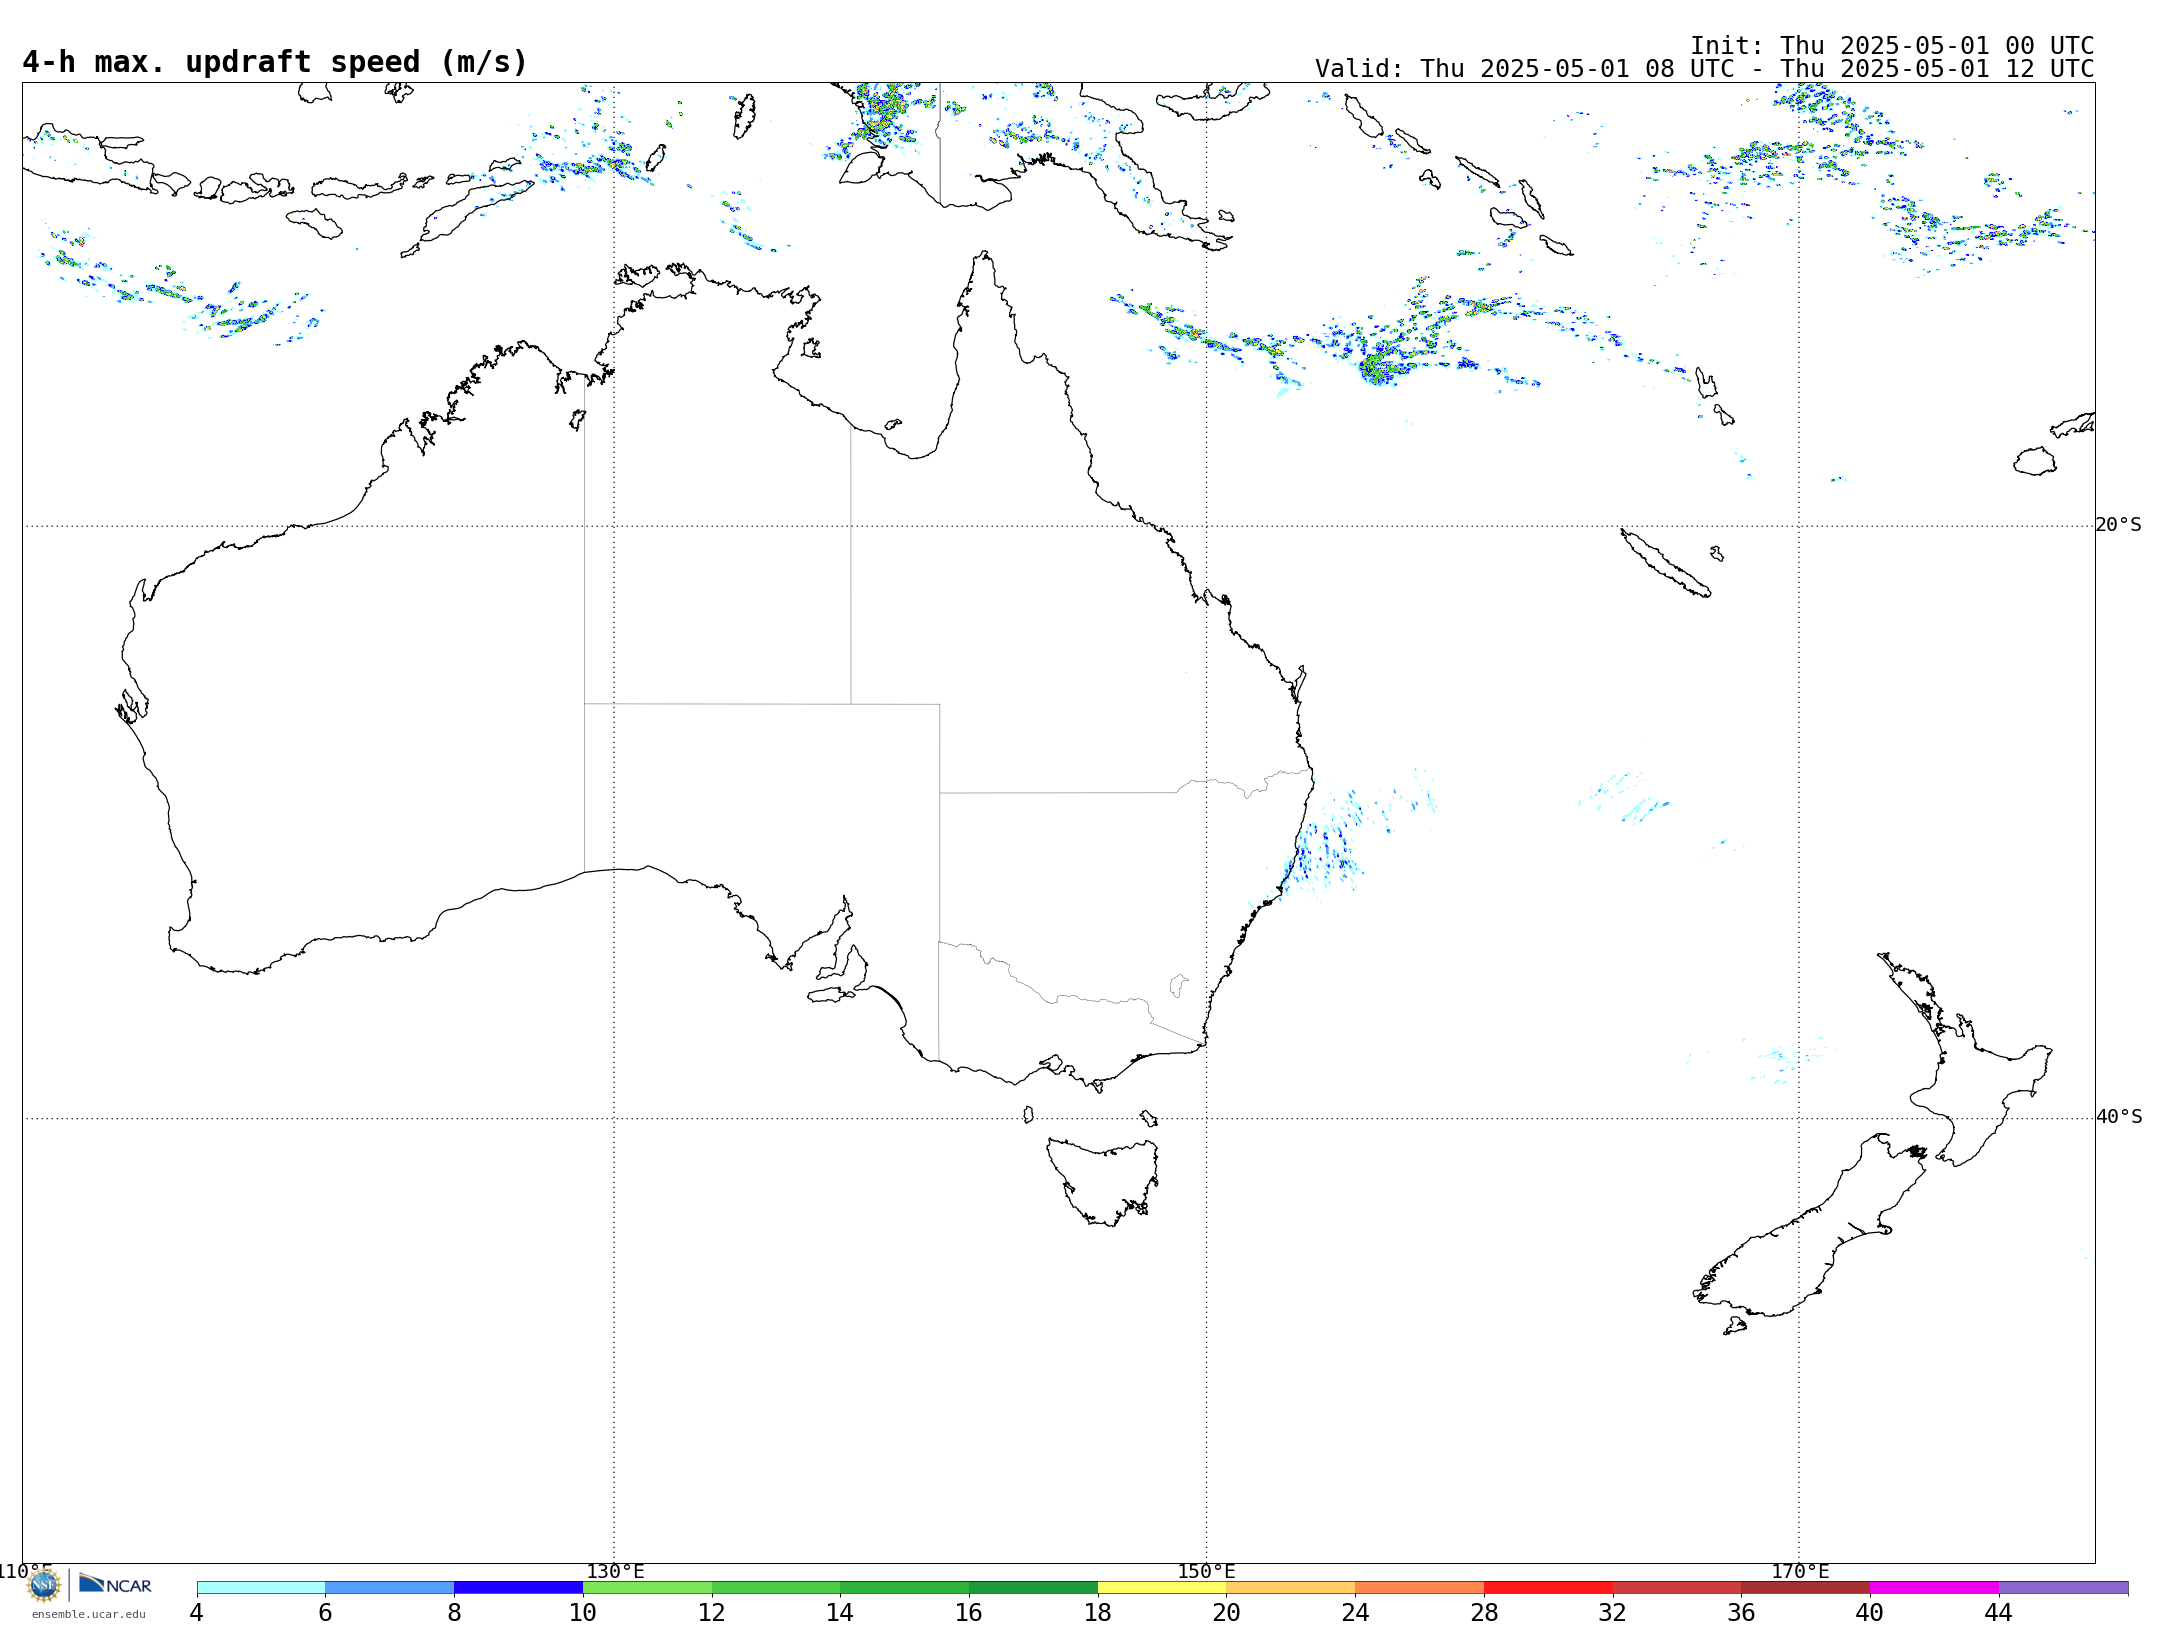Click the NSF logo icon

pos(44,1585)
